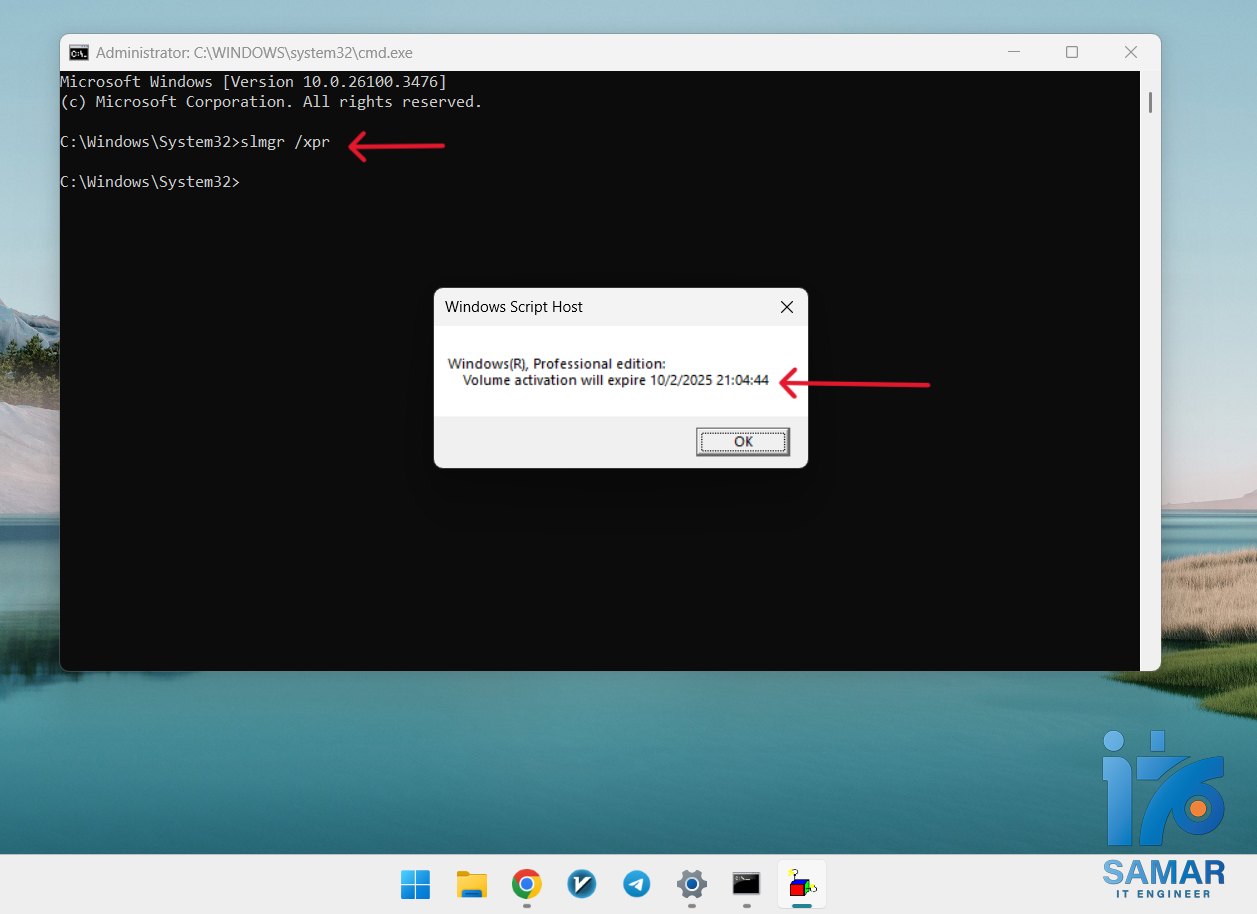This screenshot has width=1257, height=914.
Task: Close the Administrator cmd.exe window
Action: [x=1131, y=52]
